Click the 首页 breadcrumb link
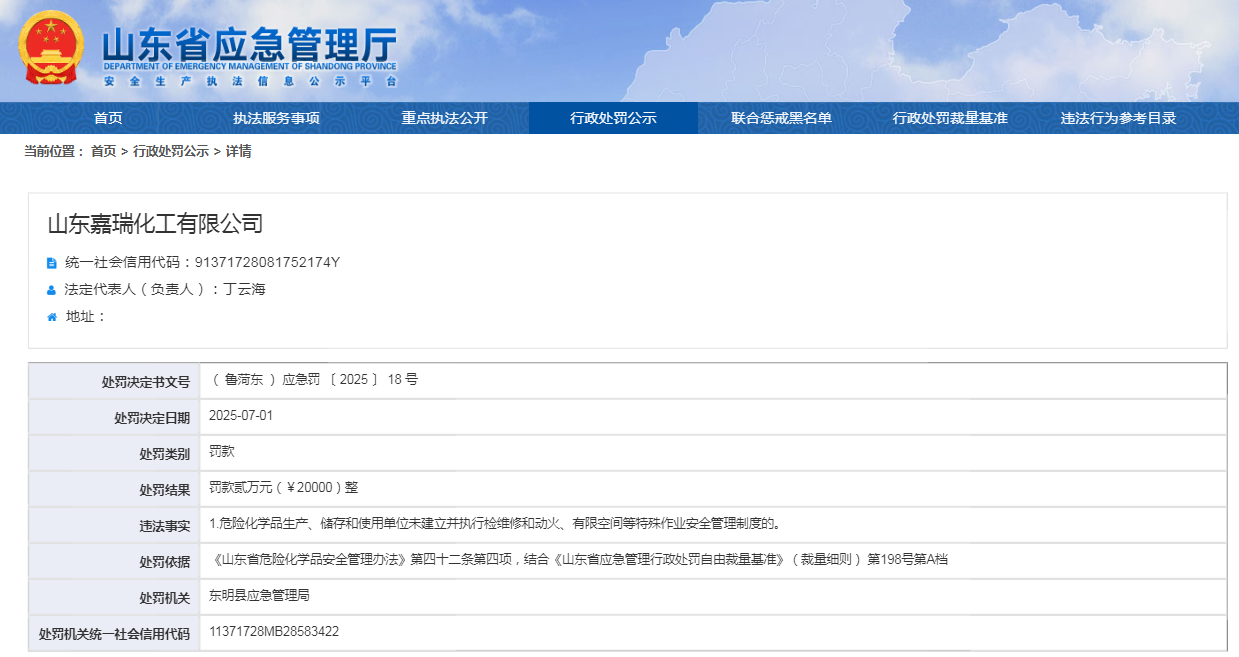 (x=103, y=151)
